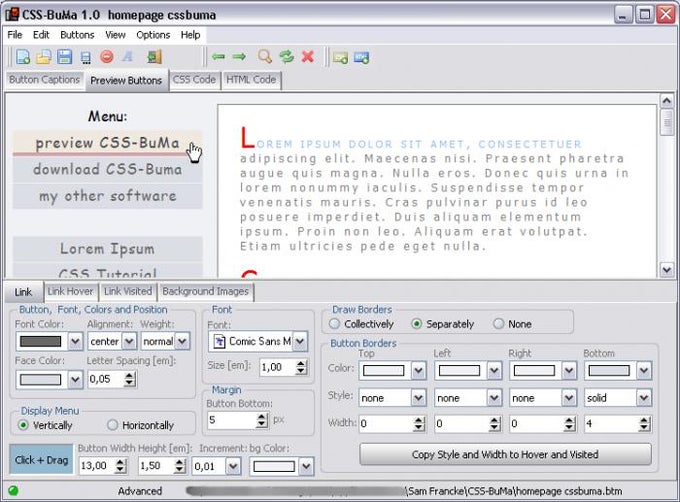
Task: Open the File menu
Action: (15, 35)
